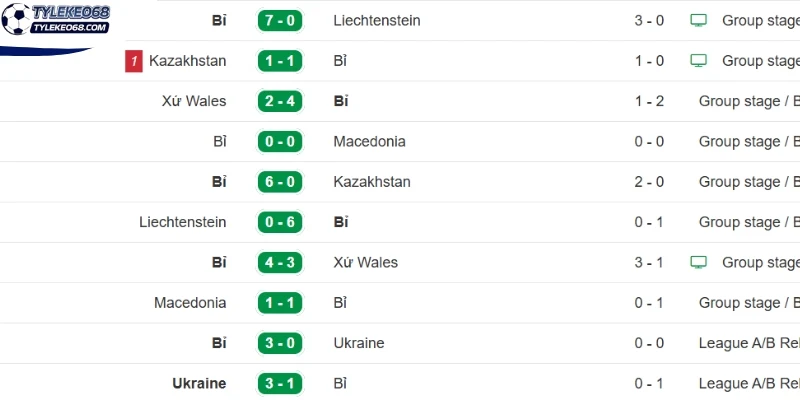Open the 7 - 0 score badge

coord(280,20)
